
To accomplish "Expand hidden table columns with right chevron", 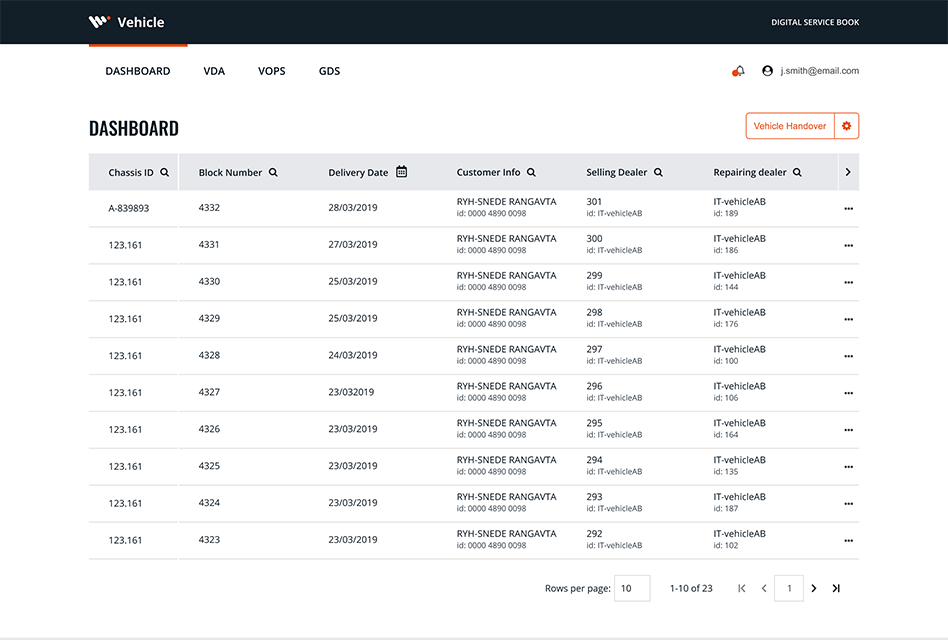I will point(848,172).
